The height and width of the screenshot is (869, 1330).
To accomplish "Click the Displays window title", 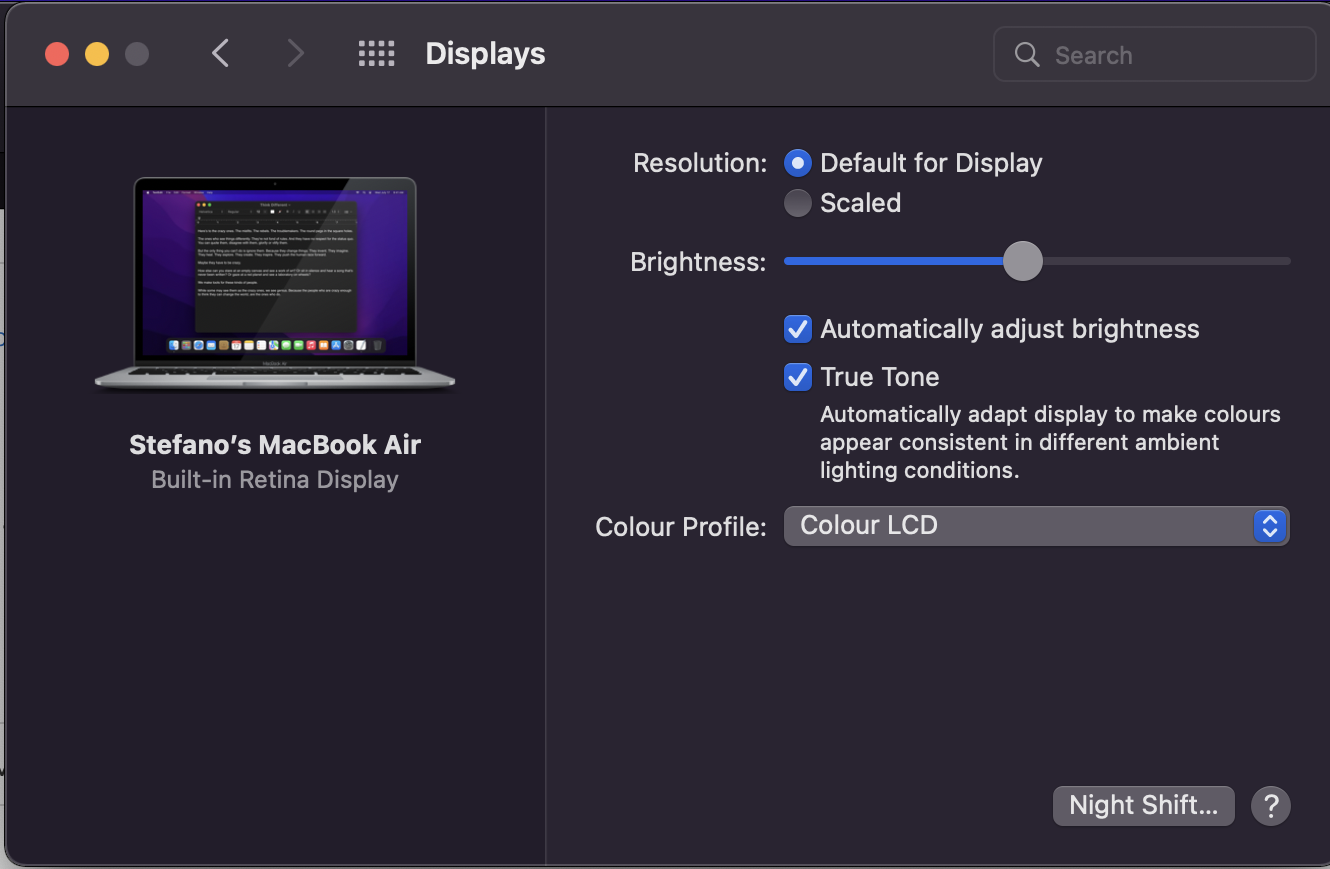I will tap(485, 54).
